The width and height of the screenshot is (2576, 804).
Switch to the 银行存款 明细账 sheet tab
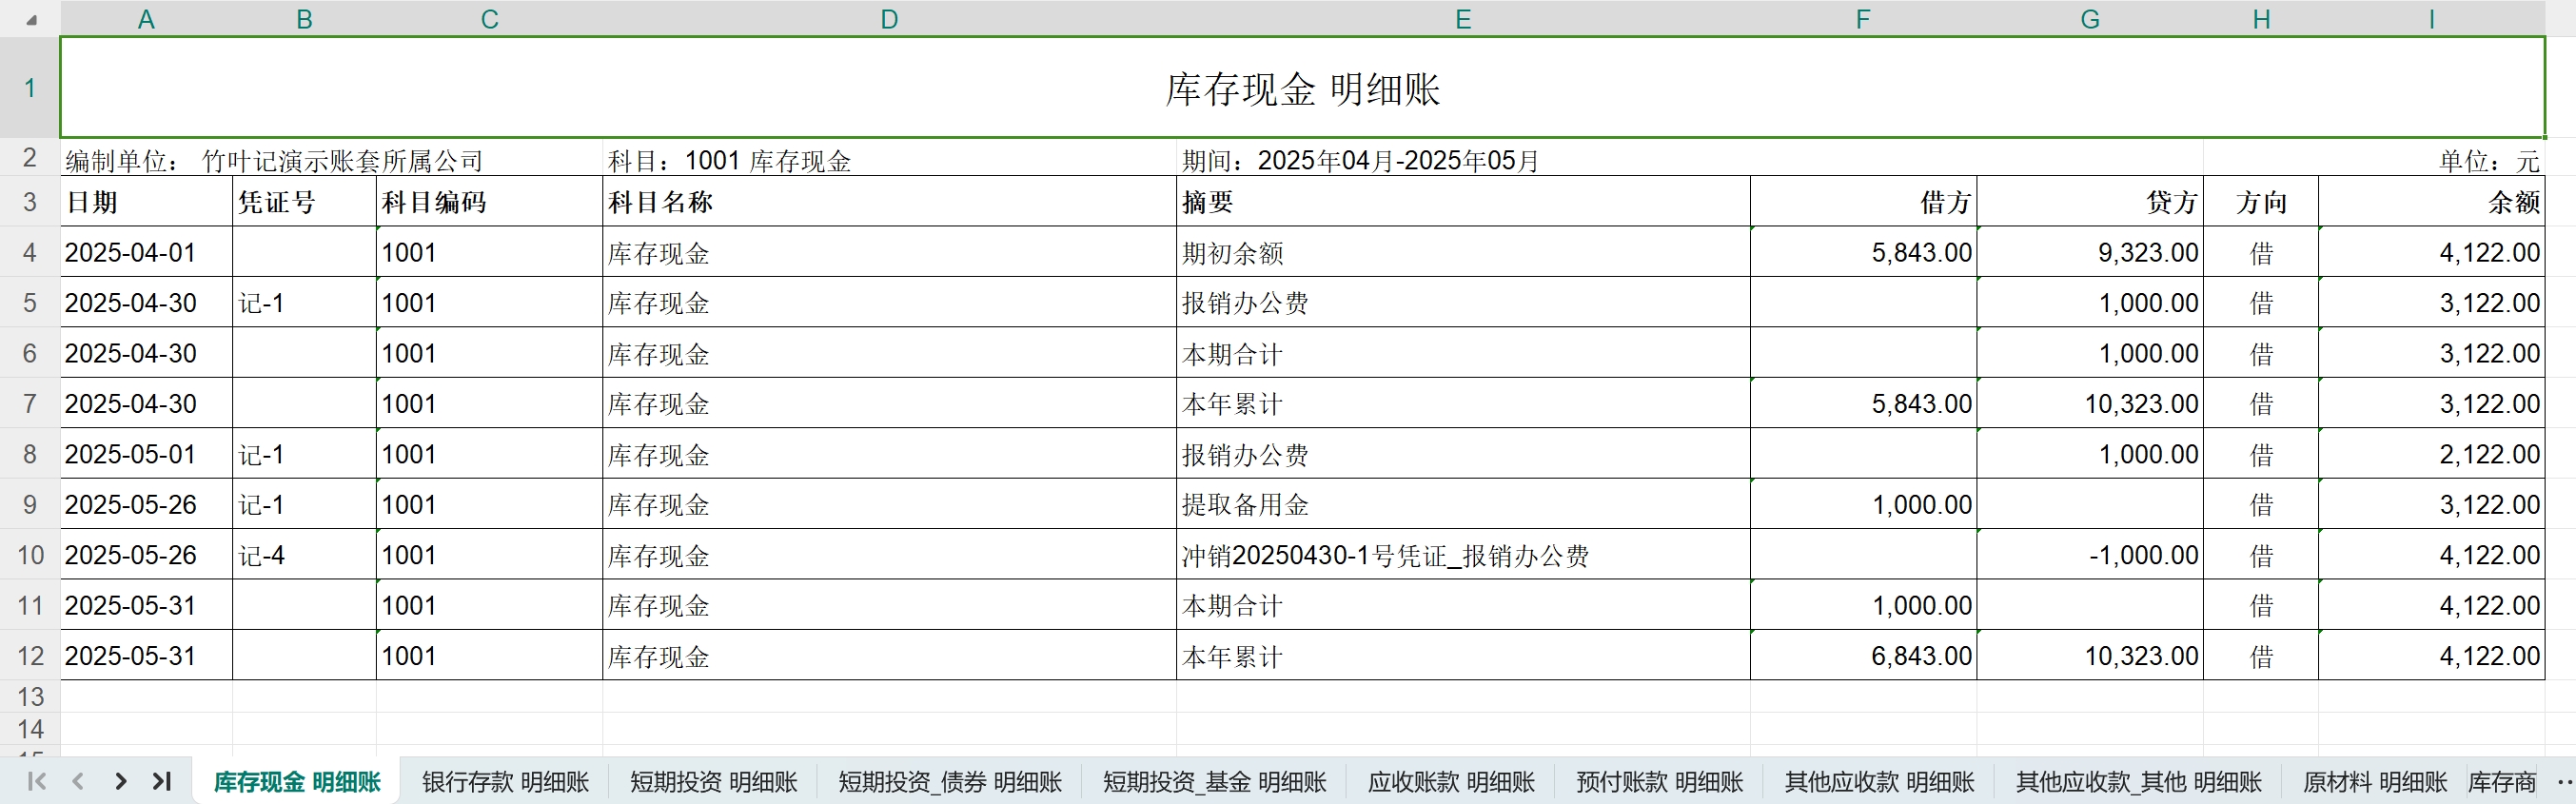coord(505,781)
